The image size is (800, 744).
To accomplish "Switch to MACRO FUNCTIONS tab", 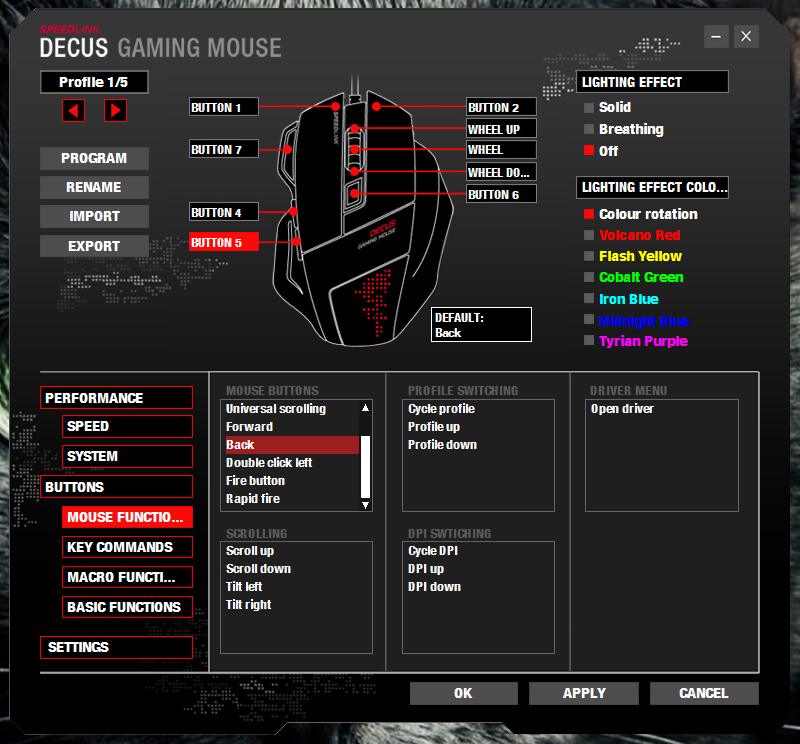I will coord(127,577).
